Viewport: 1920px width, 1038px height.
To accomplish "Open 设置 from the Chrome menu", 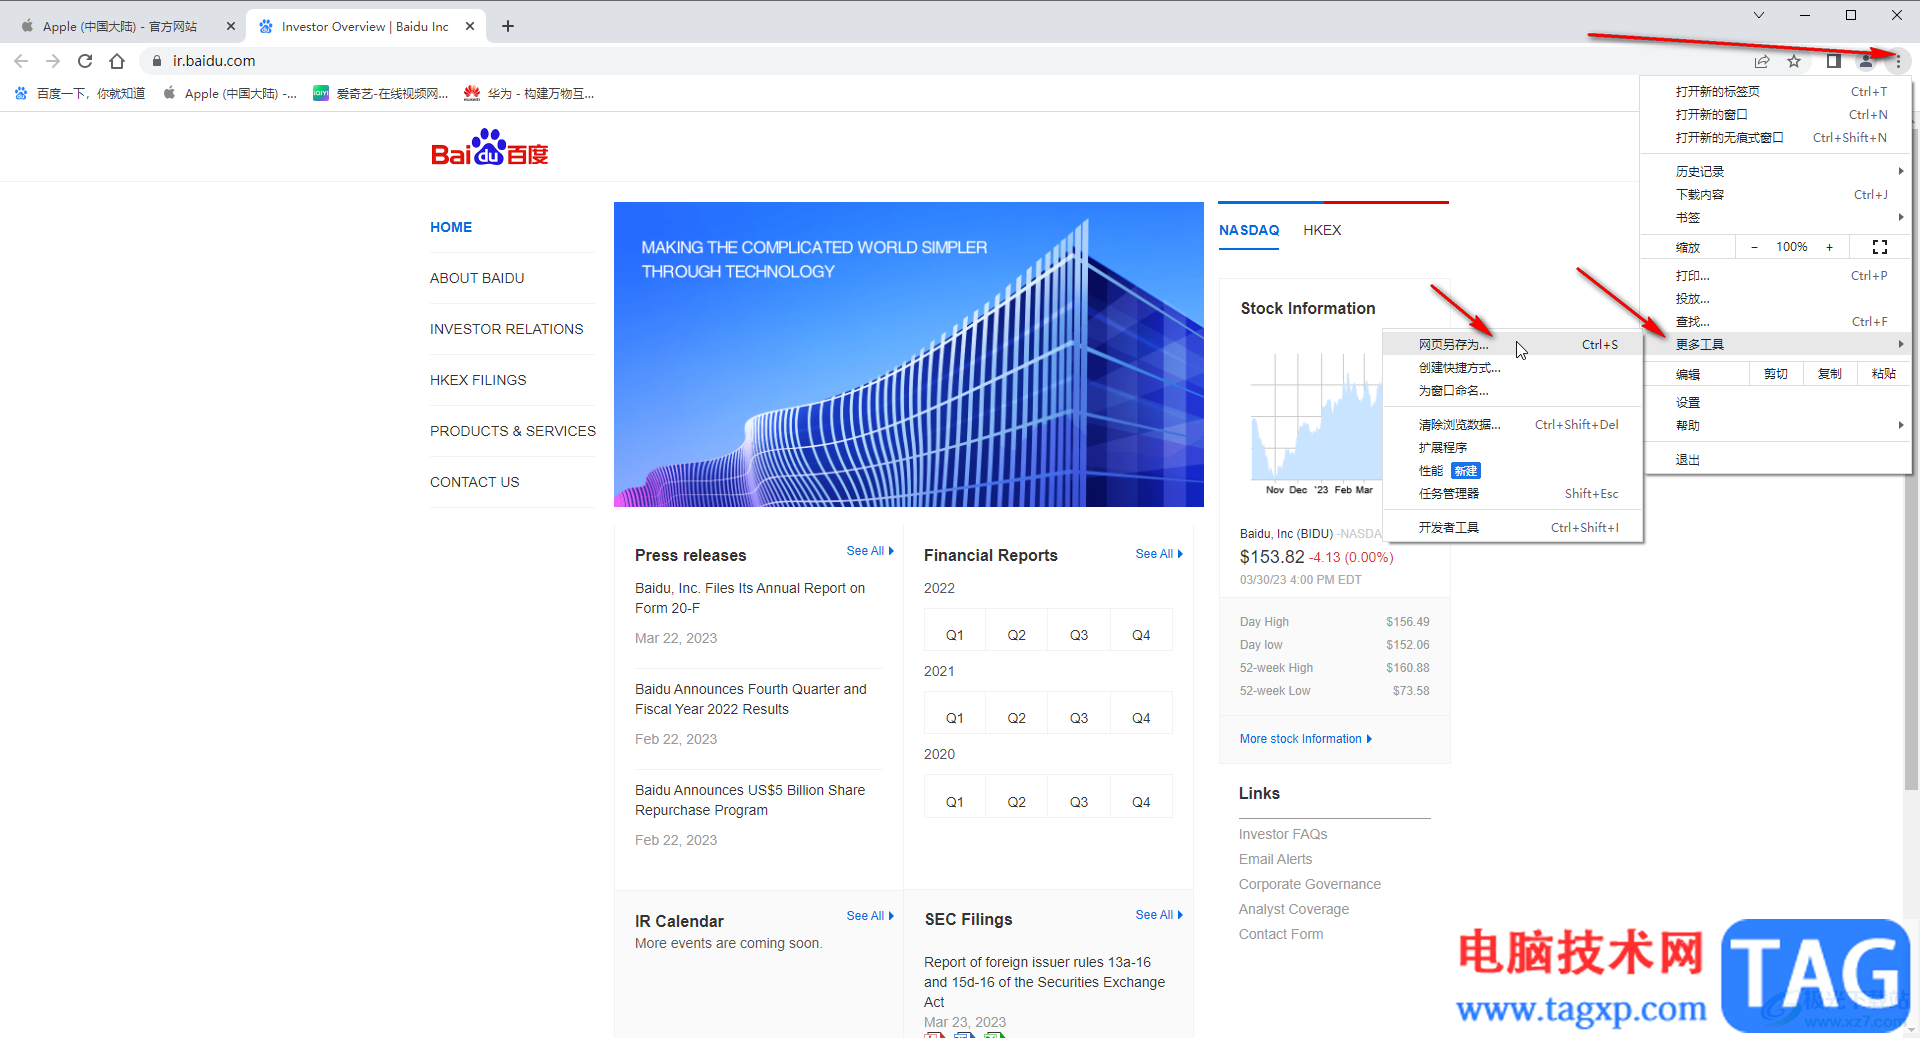I will pyautogui.click(x=1776, y=402).
